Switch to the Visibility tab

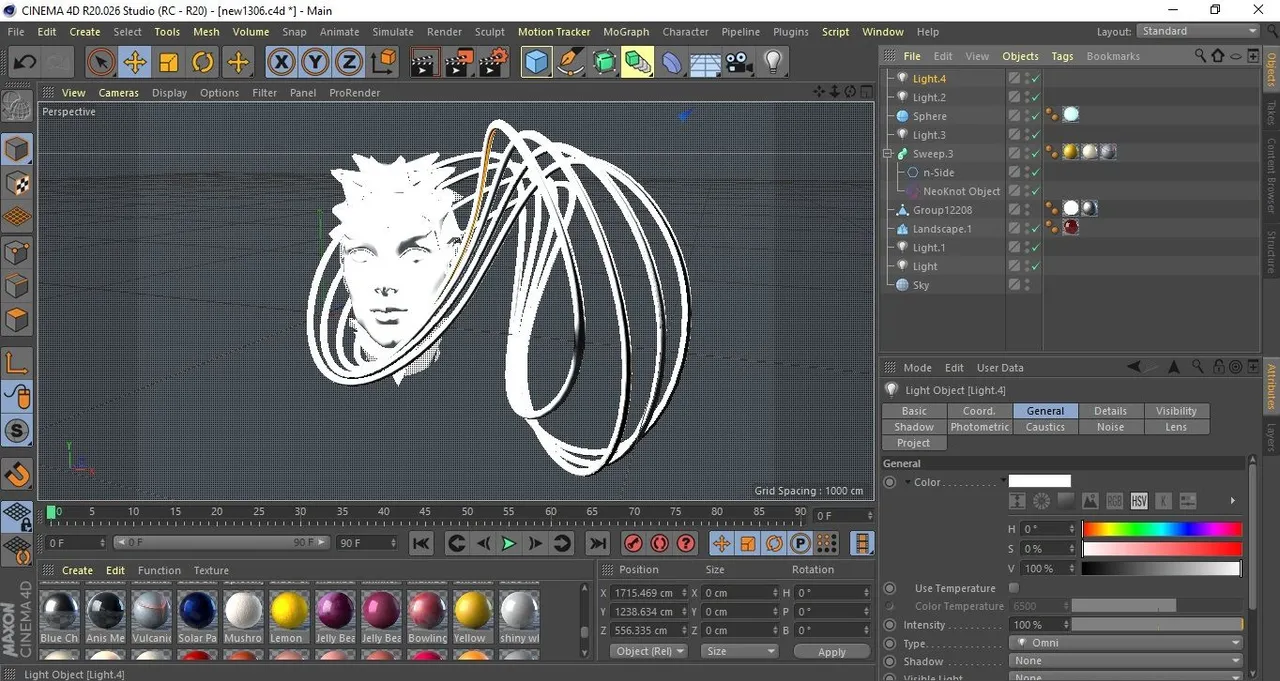pyautogui.click(x=1176, y=411)
